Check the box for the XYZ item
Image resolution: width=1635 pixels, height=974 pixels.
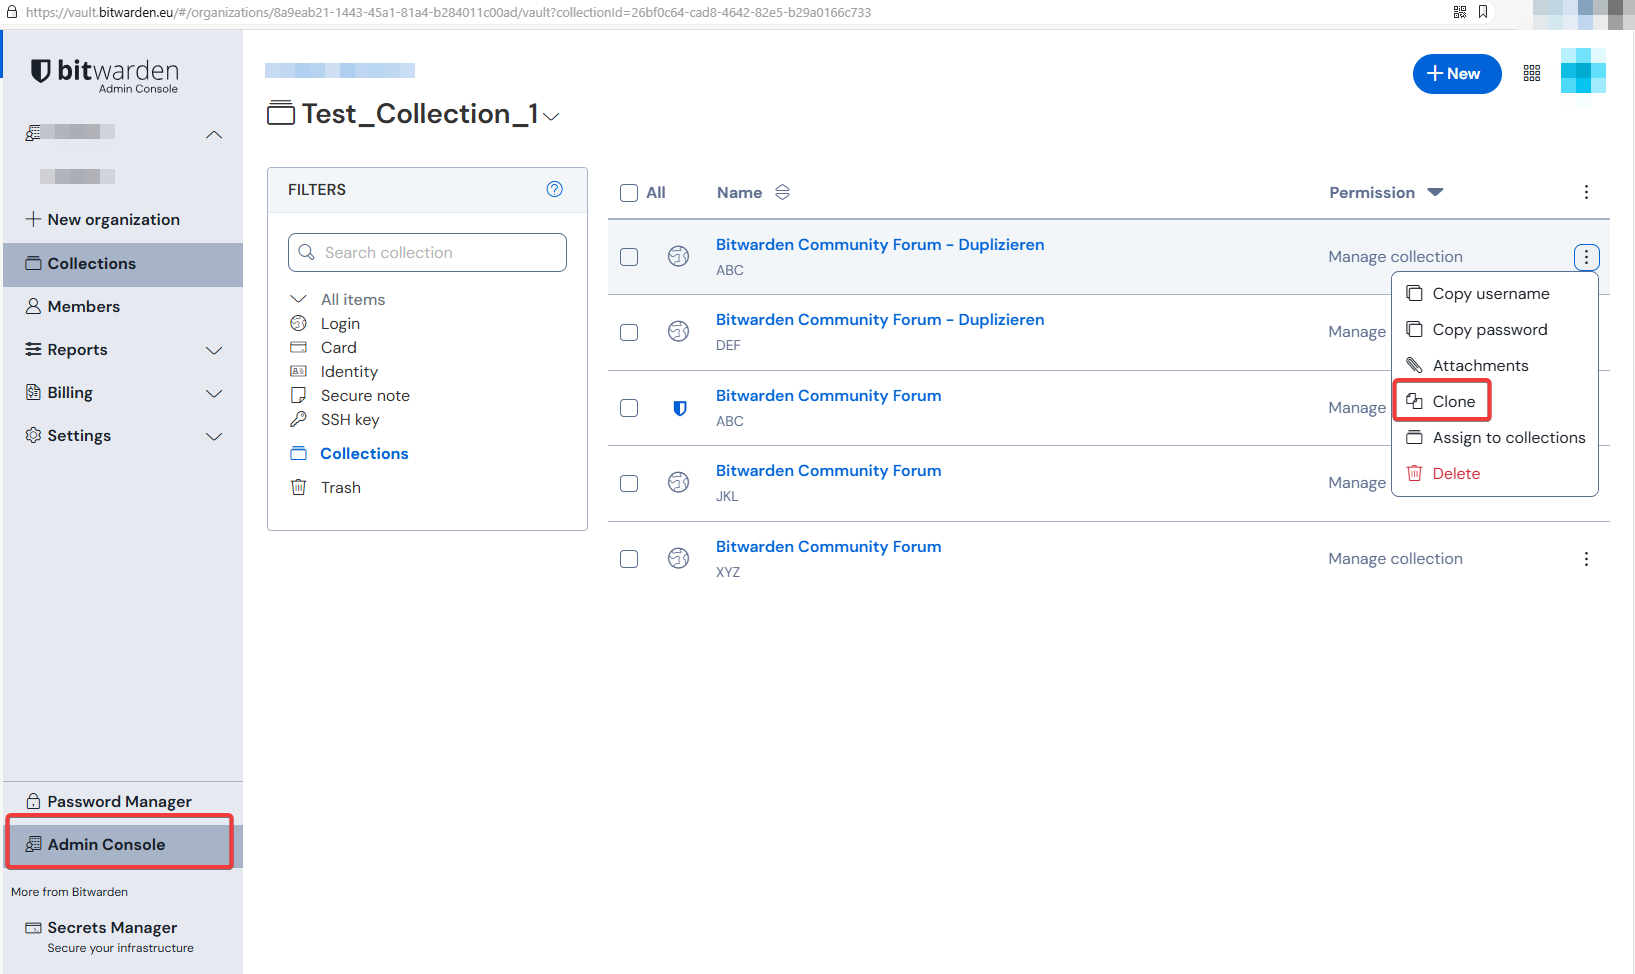click(x=629, y=559)
